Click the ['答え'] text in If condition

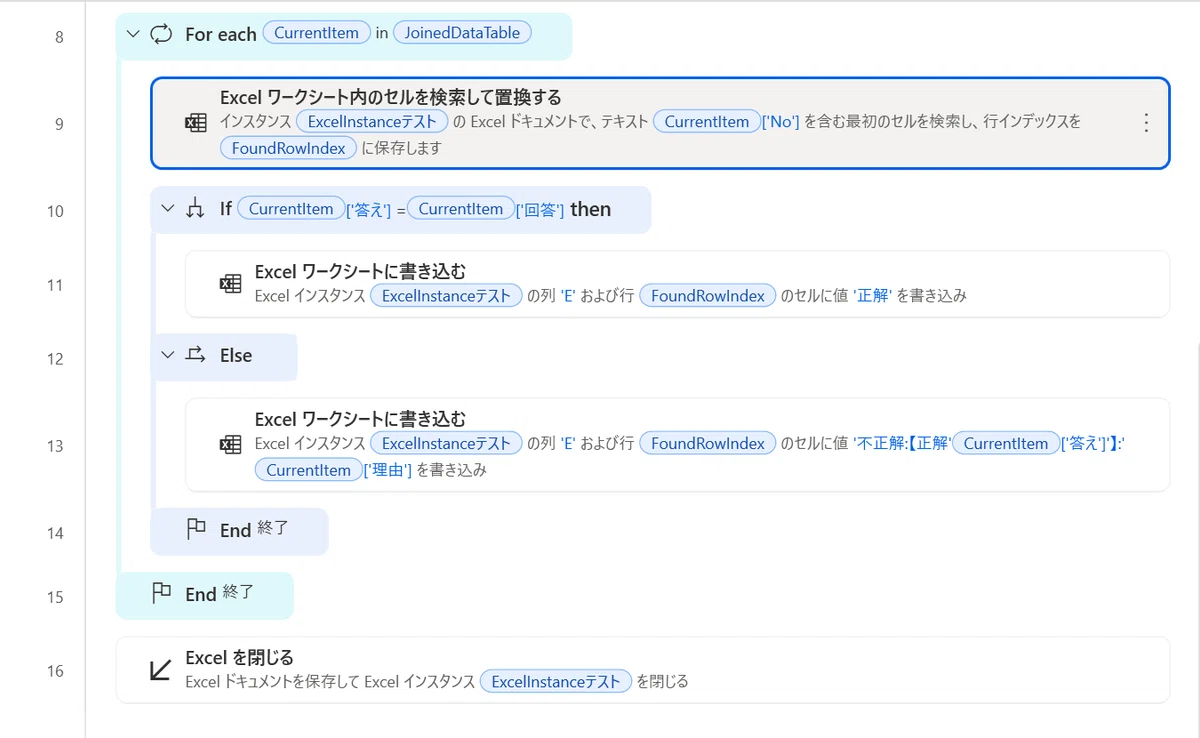[369, 210]
